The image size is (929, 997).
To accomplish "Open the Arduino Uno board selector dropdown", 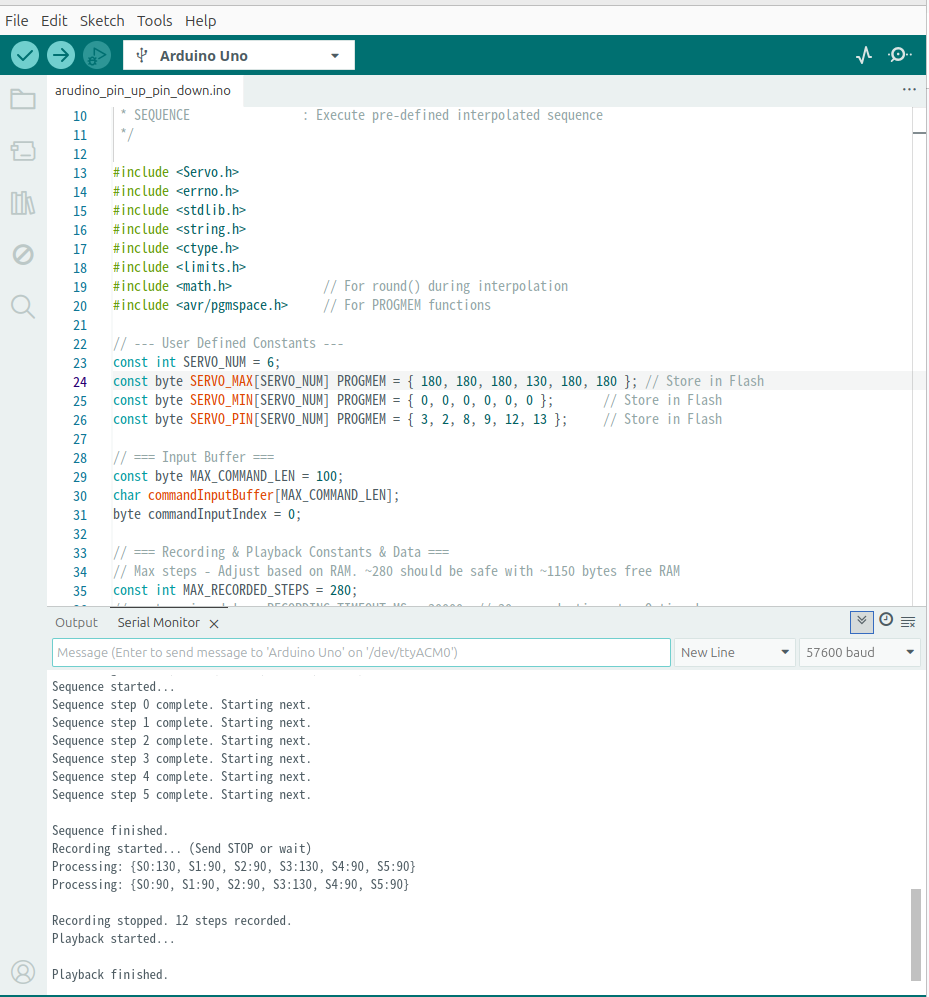I will point(238,55).
